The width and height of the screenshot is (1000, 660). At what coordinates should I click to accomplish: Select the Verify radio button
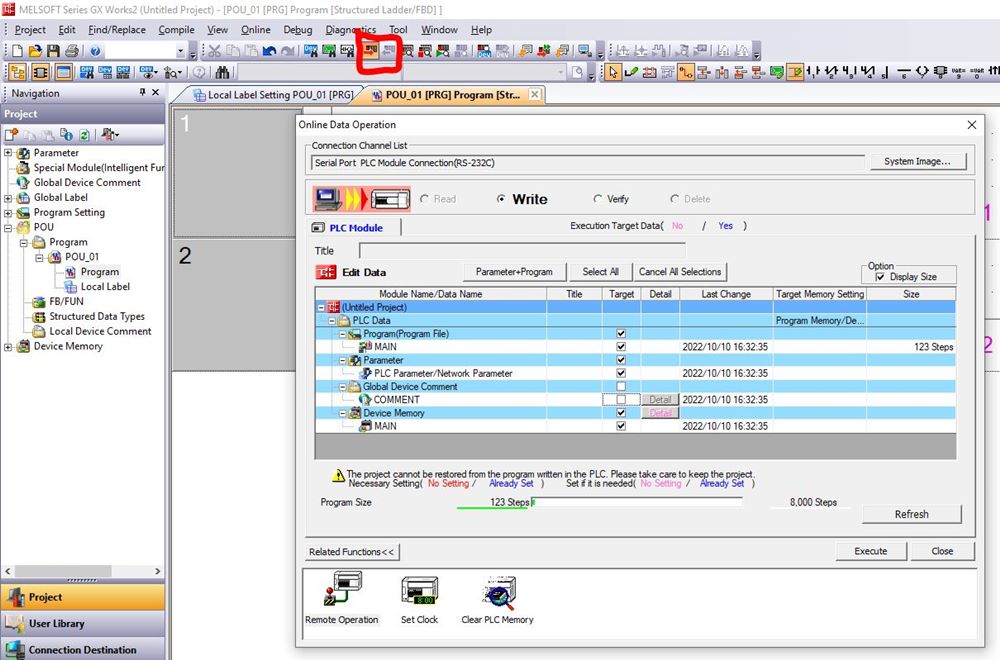(x=598, y=199)
